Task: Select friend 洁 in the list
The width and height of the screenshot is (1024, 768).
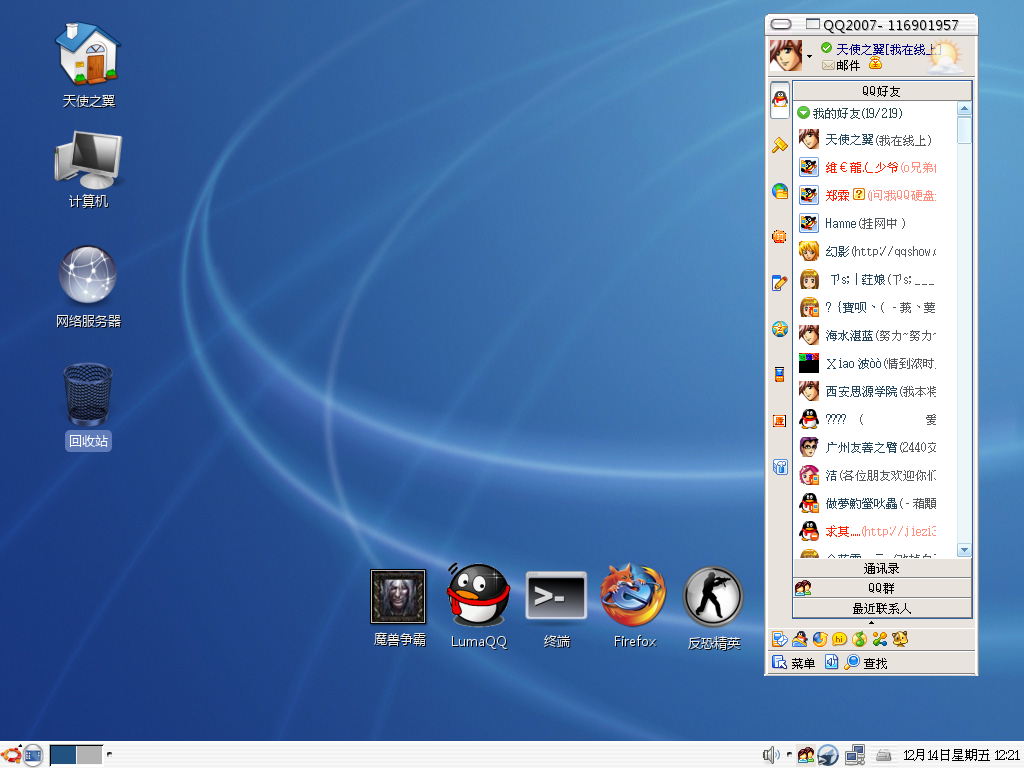Action: tap(867, 475)
